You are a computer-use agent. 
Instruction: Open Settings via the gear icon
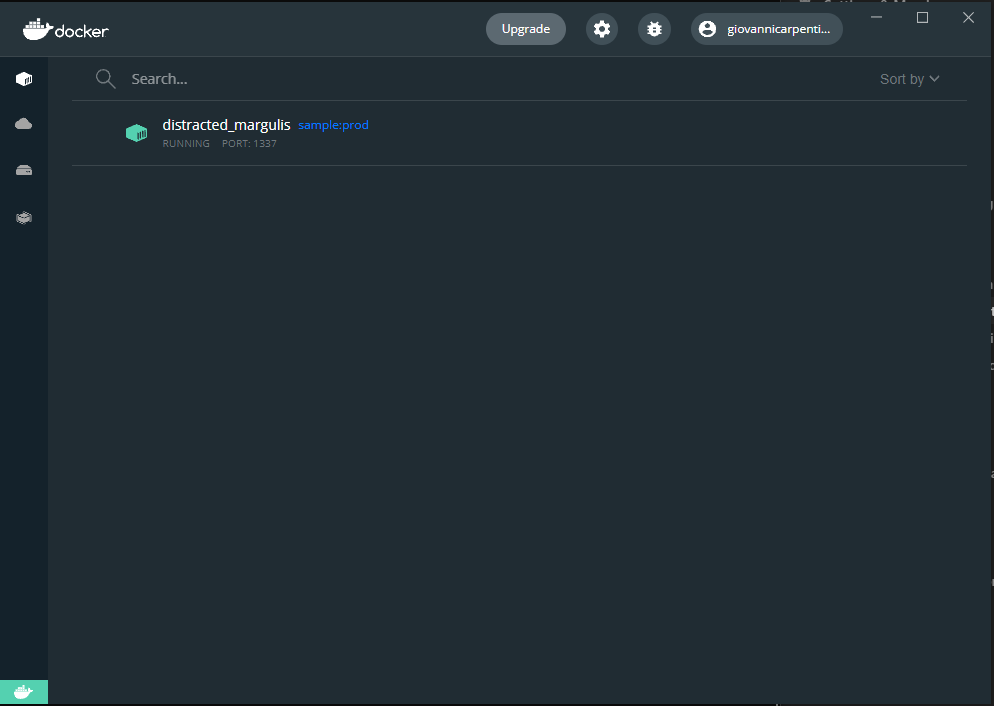coord(602,29)
